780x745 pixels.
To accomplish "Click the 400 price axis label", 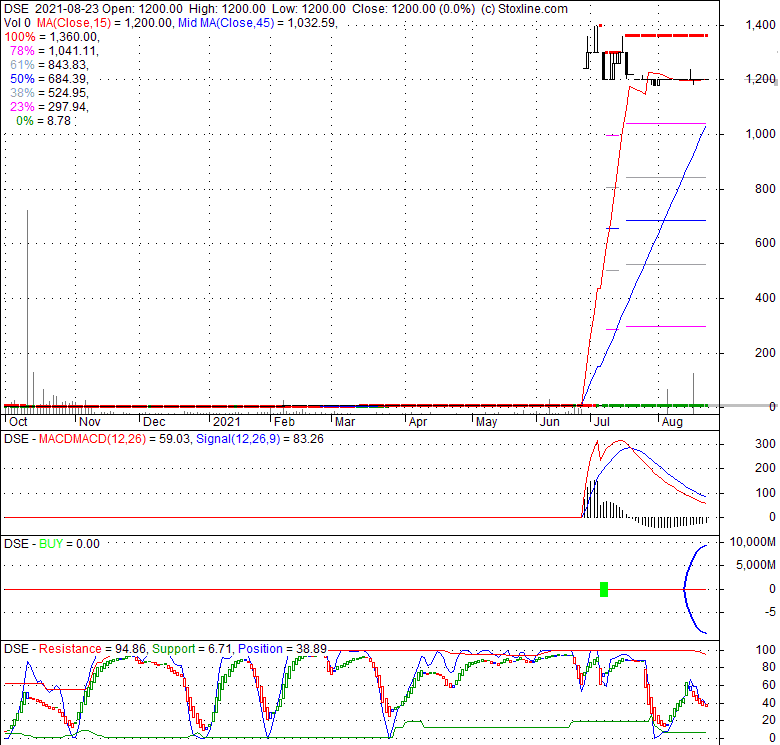I will coord(765,297).
